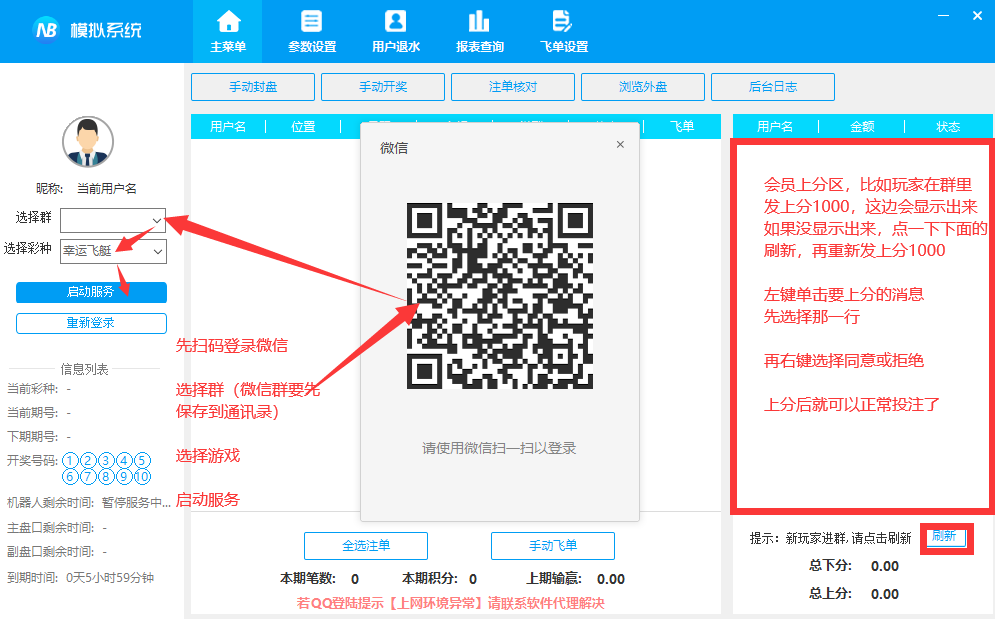Click lottery number ball 6
The height and width of the screenshot is (619, 995).
click(x=70, y=476)
